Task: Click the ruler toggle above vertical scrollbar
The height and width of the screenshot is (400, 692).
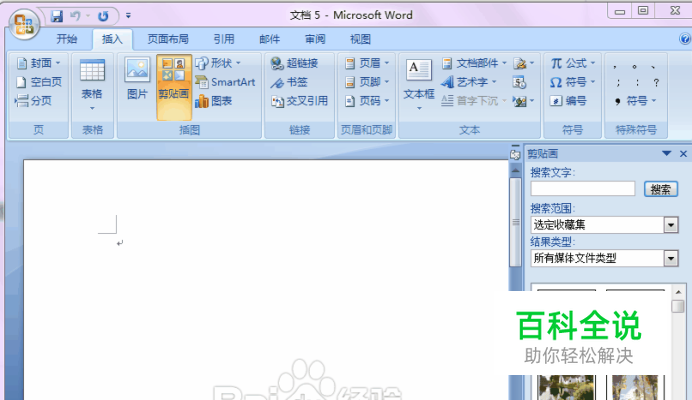Action: click(515, 155)
